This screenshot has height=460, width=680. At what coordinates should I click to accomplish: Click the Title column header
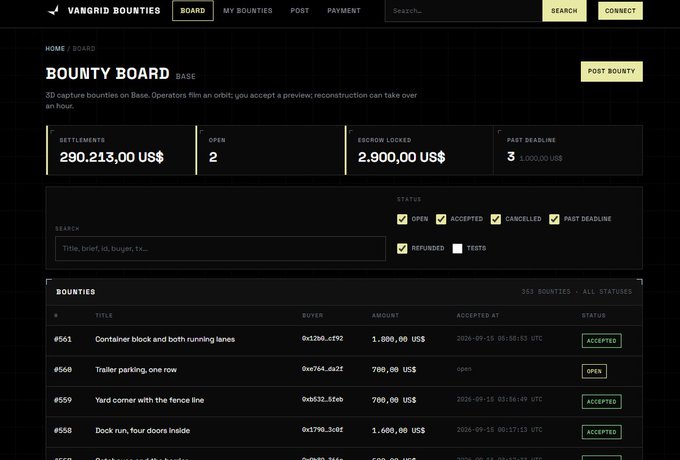coord(104,315)
